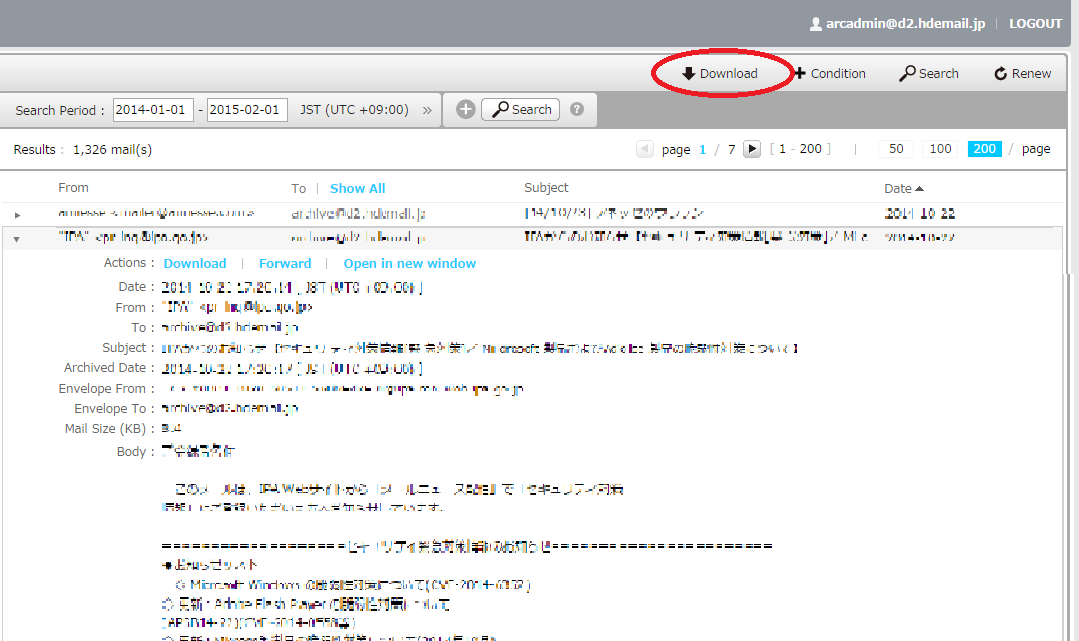The width and height of the screenshot is (1079, 641).
Task: Go to next results page arrow
Action: pos(752,149)
